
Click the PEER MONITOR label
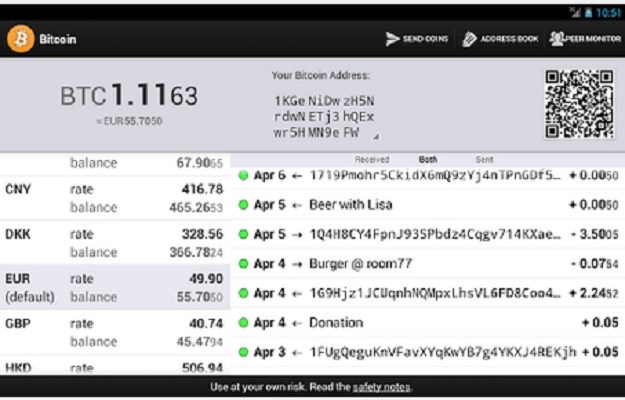(594, 39)
